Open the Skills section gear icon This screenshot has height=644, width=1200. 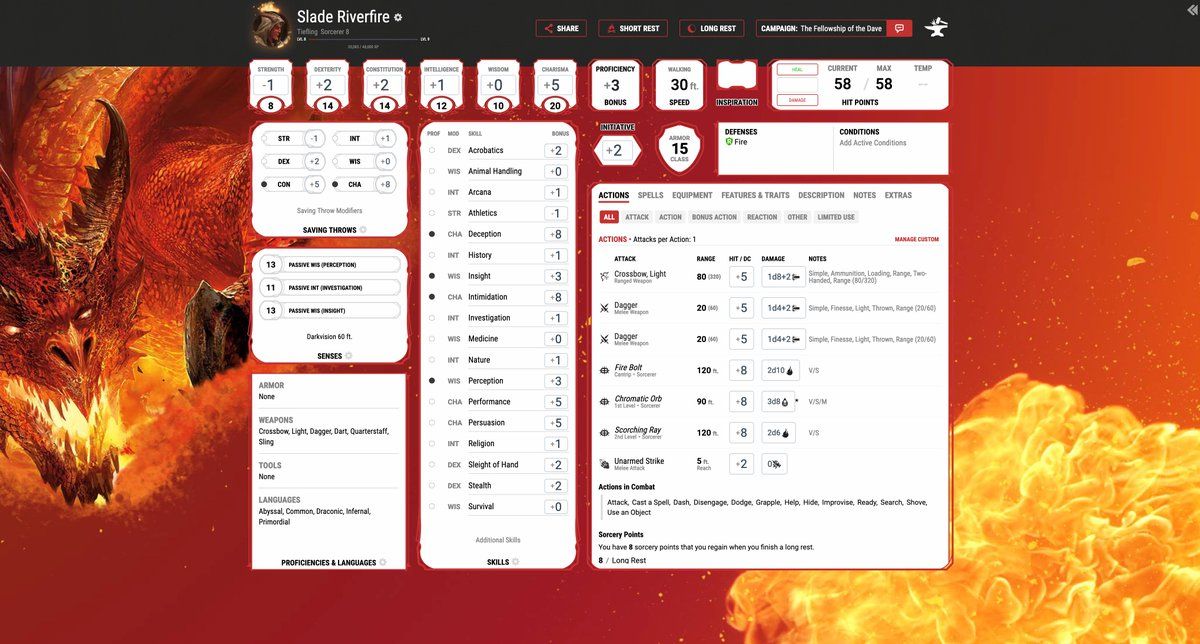click(516, 562)
